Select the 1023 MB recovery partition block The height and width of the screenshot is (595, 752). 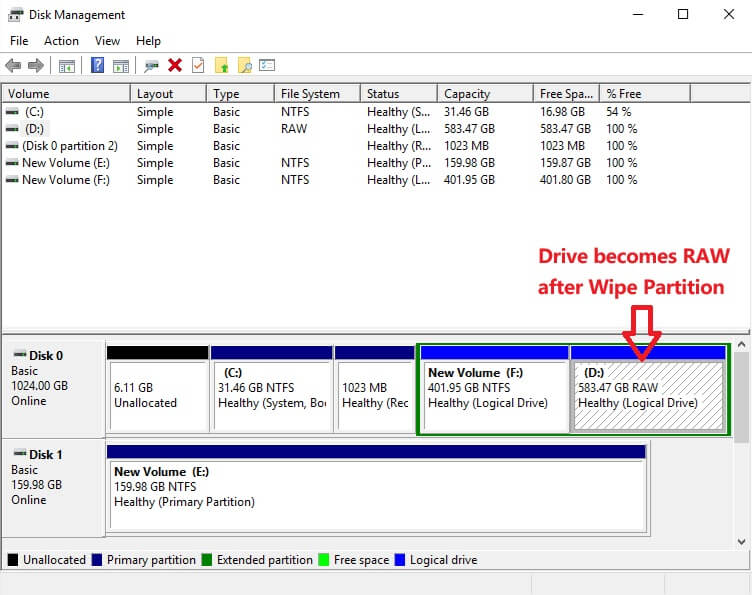pyautogui.click(x=375, y=389)
